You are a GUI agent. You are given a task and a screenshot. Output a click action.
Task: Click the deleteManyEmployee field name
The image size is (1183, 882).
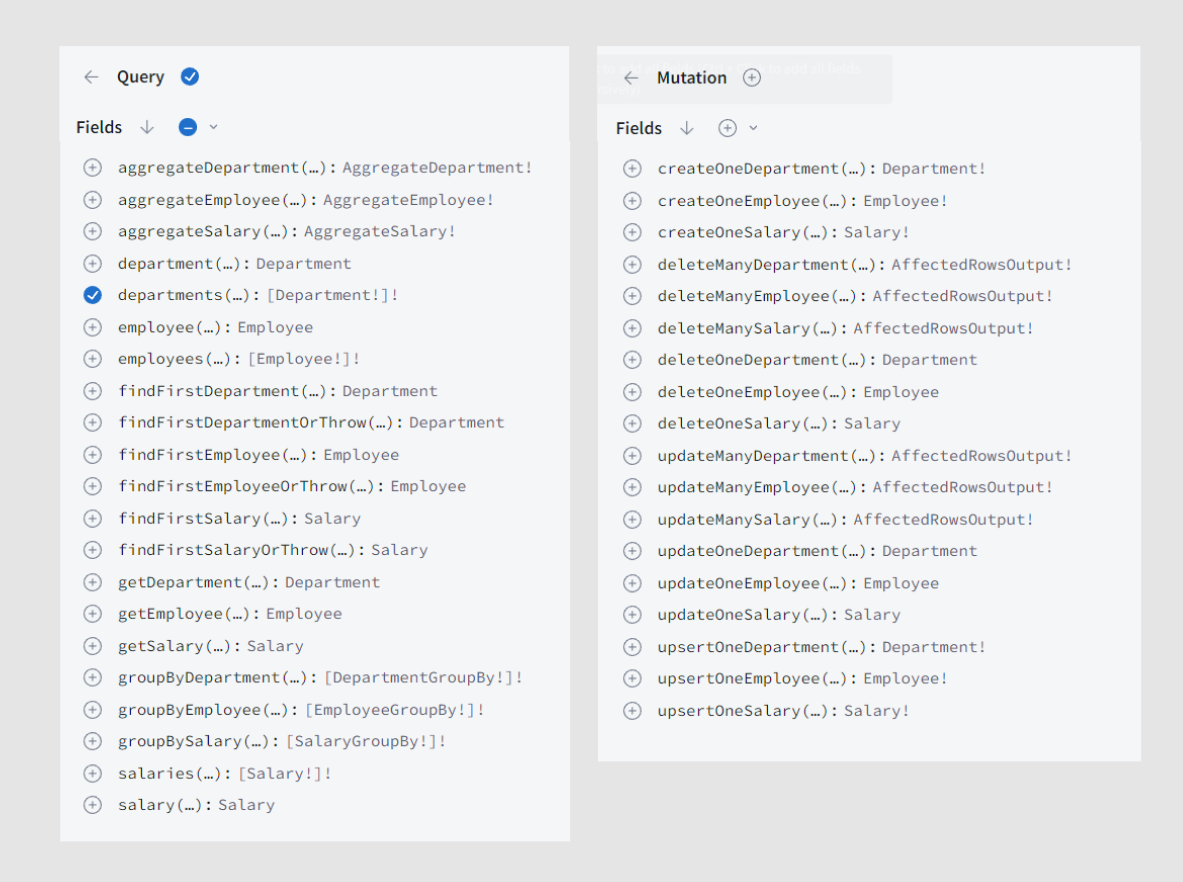click(742, 296)
